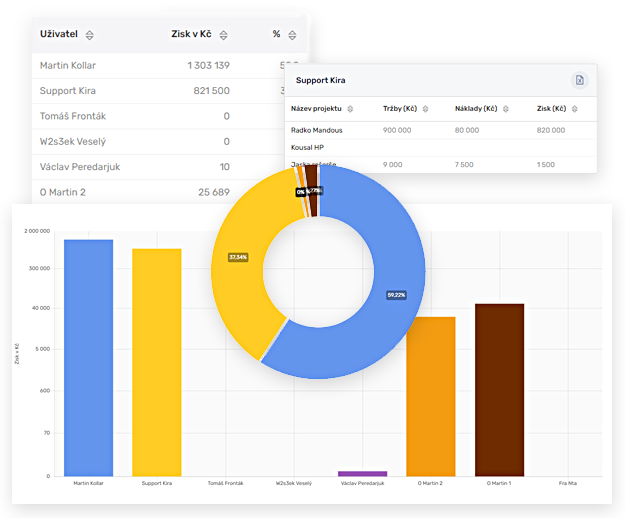The image size is (625, 518).
Task: Sort by Zisk (Kč) arrows icon
Action: (x=576, y=108)
